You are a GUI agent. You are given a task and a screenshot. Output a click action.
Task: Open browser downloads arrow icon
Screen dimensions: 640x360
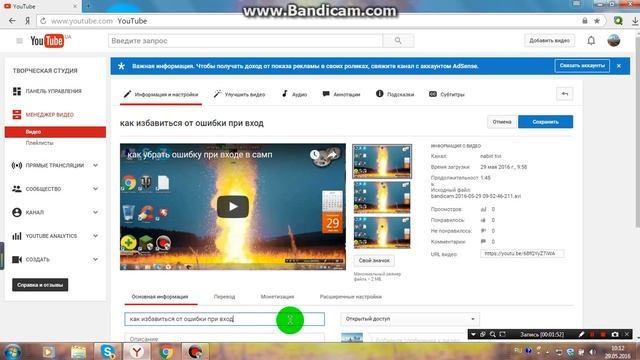tap(635, 21)
